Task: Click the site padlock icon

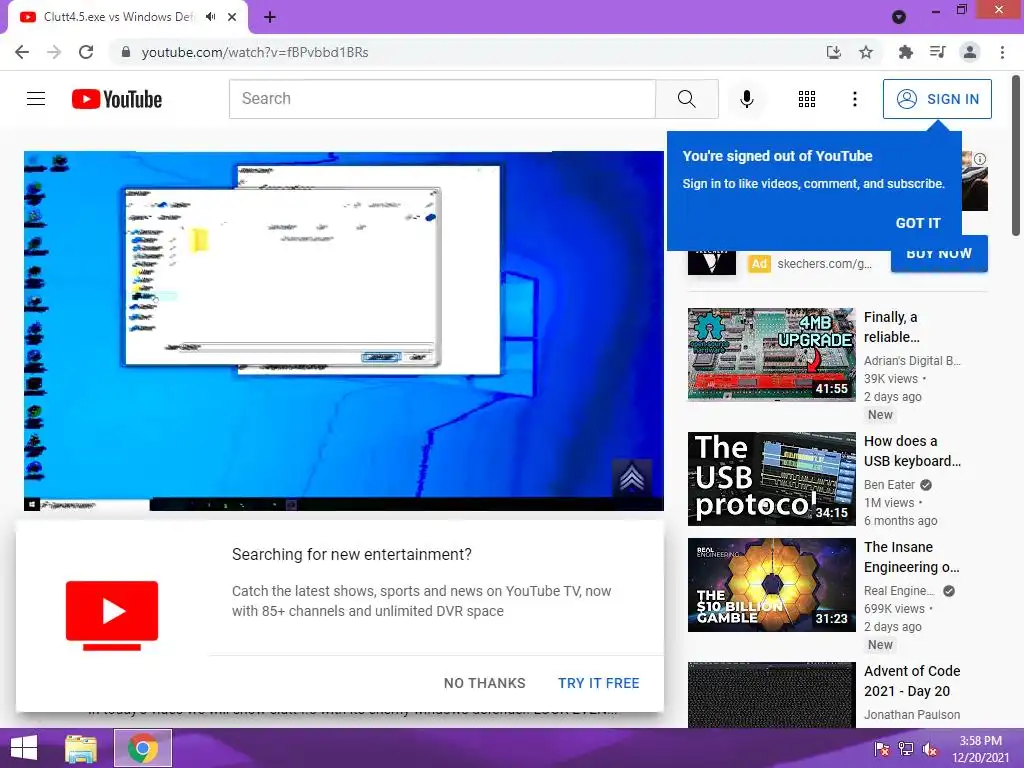Action: pyautogui.click(x=126, y=52)
